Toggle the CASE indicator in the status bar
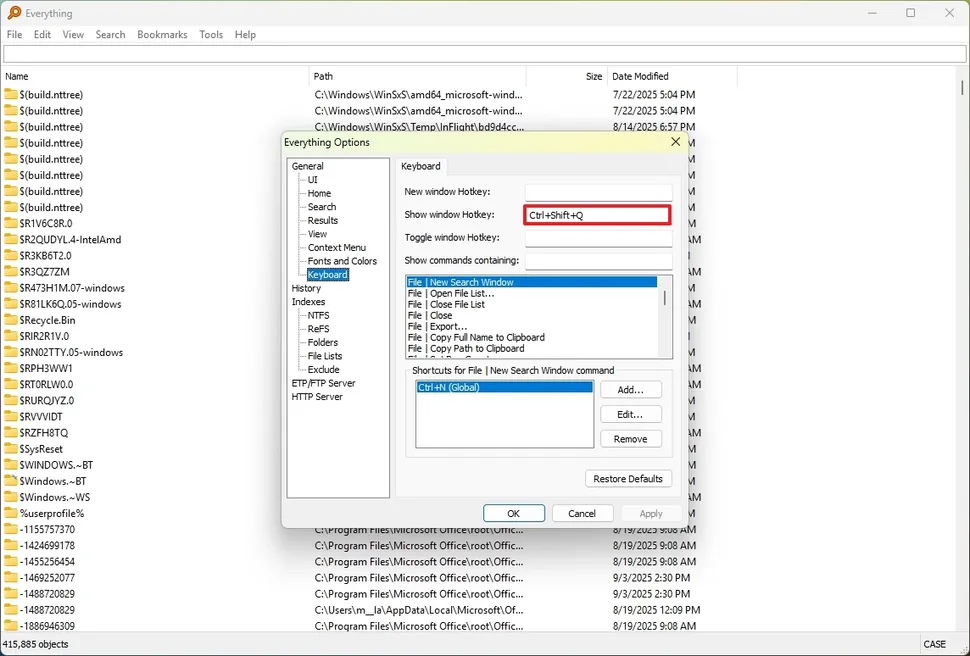Viewport: 970px width, 656px height. 934,644
